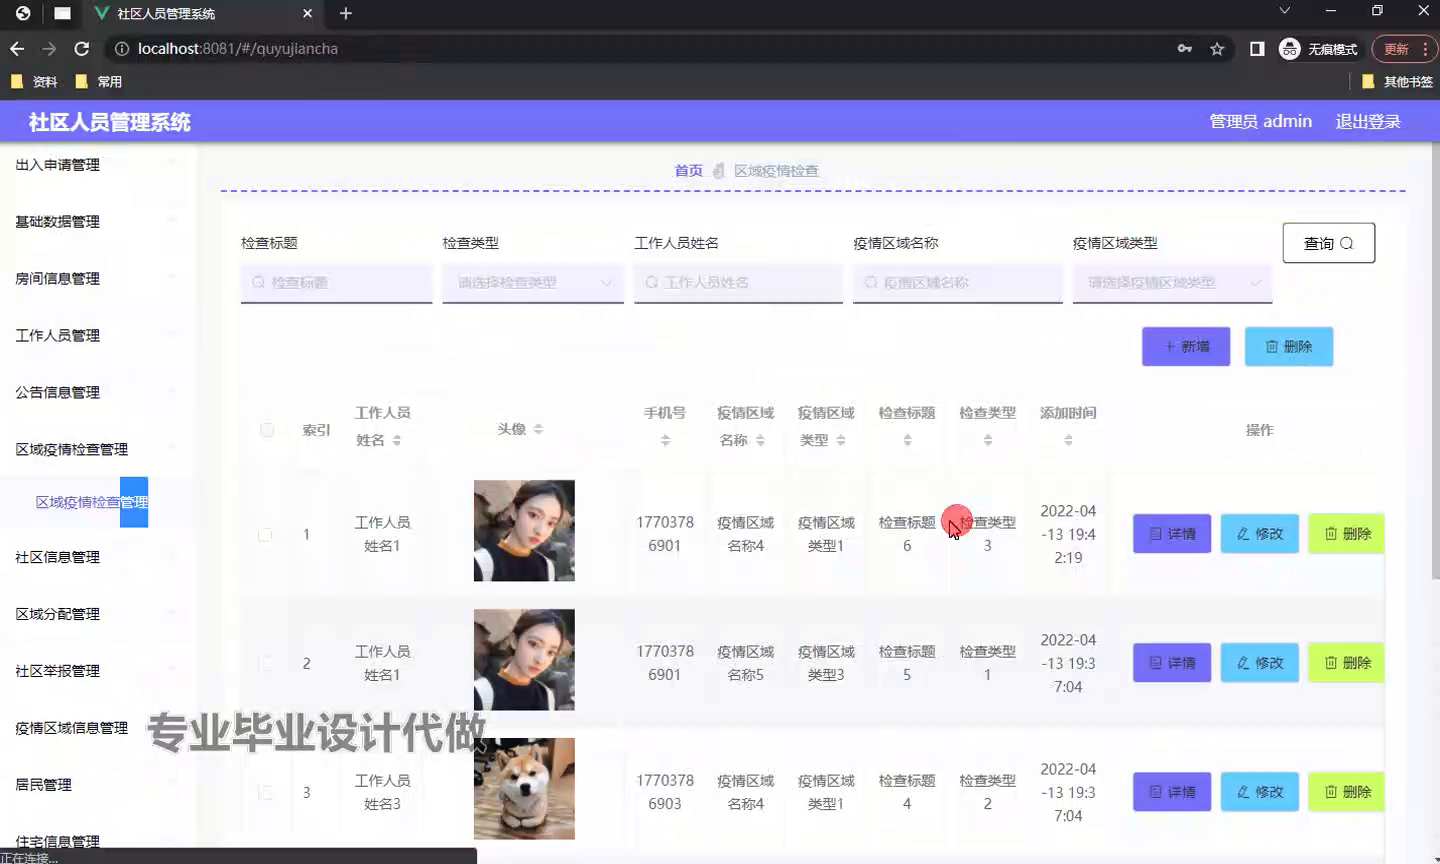Select 区域疫情检查管理 submenu item

point(91,502)
